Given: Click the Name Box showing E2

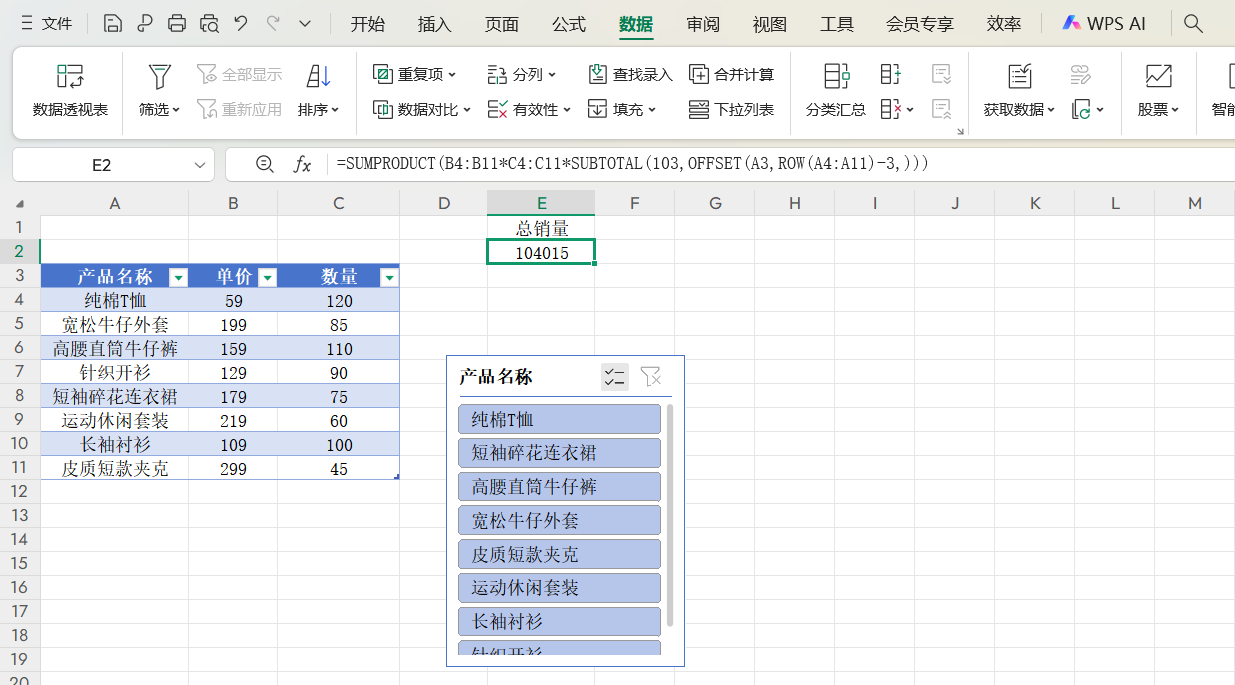Looking at the screenshot, I should [99, 163].
